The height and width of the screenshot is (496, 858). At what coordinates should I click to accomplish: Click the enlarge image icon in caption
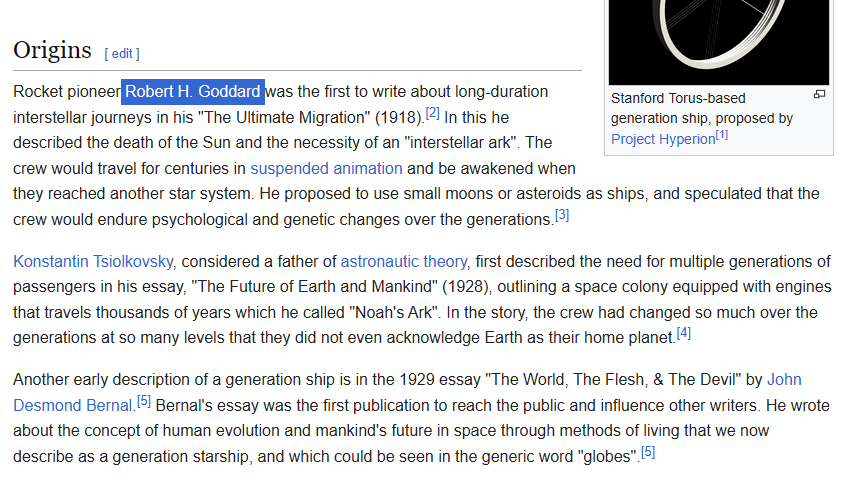(819, 94)
